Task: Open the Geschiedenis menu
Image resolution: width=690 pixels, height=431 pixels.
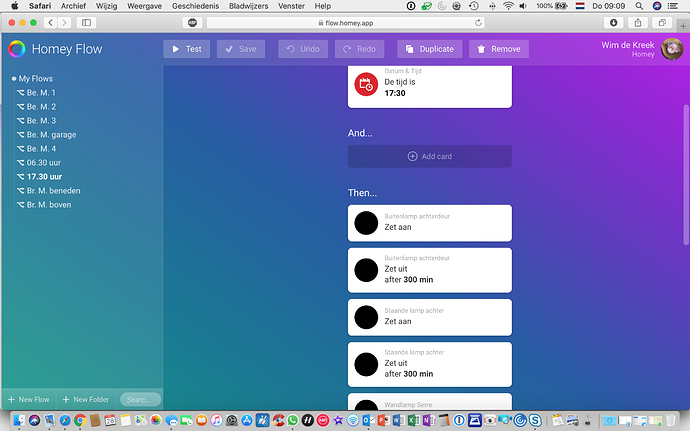Action: [195, 6]
